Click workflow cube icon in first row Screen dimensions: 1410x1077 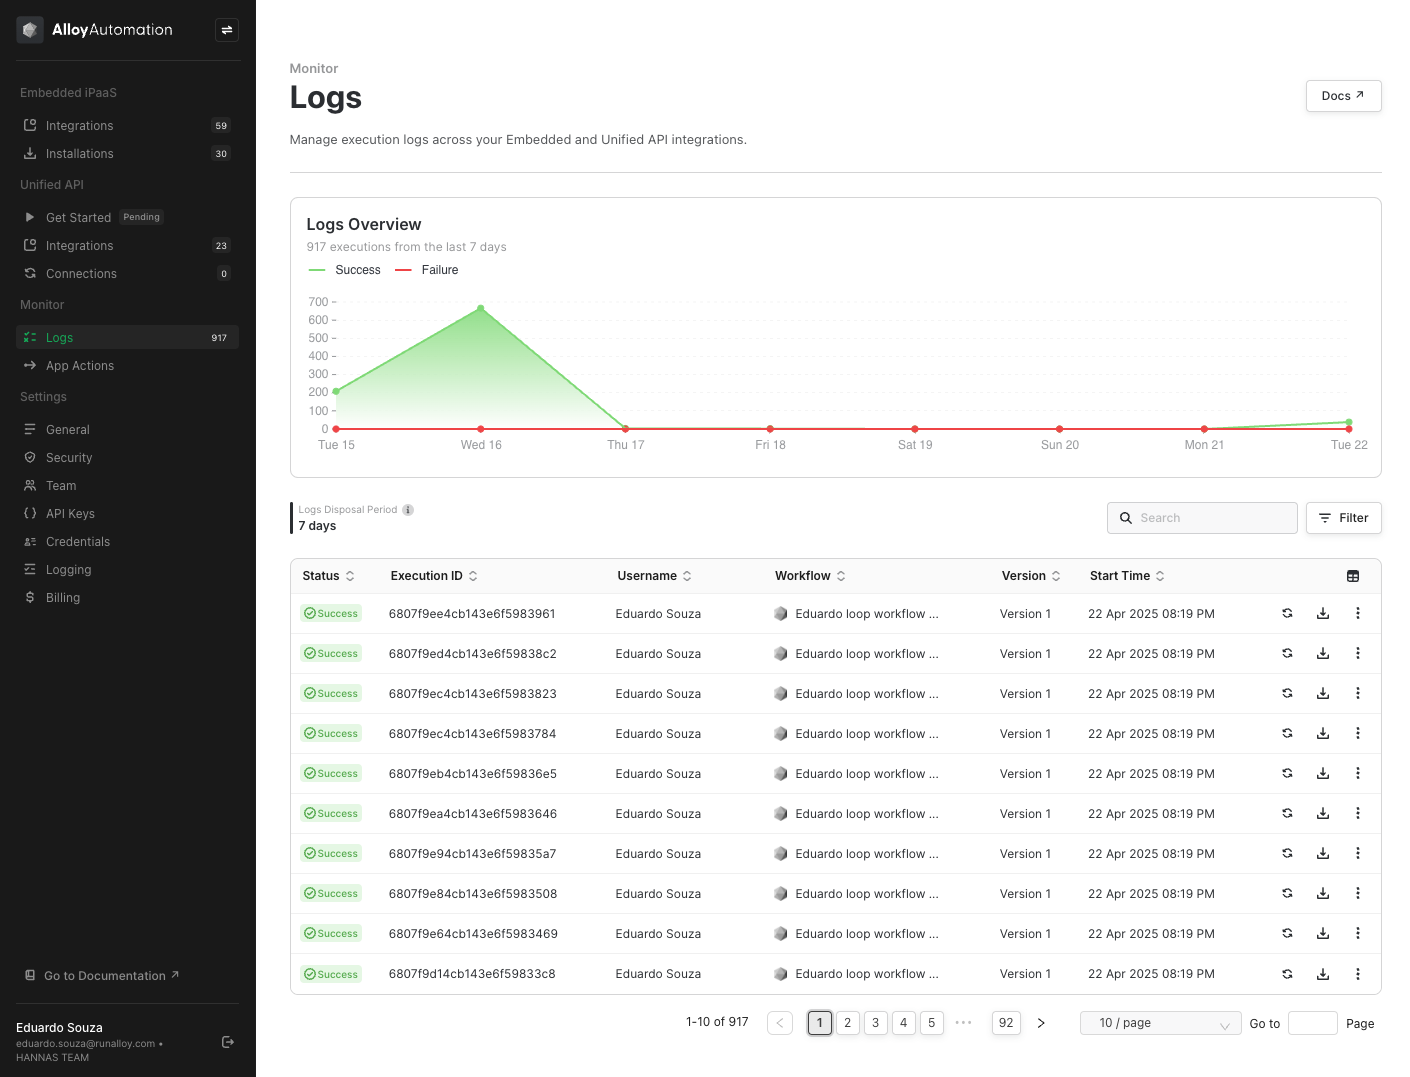coord(781,613)
